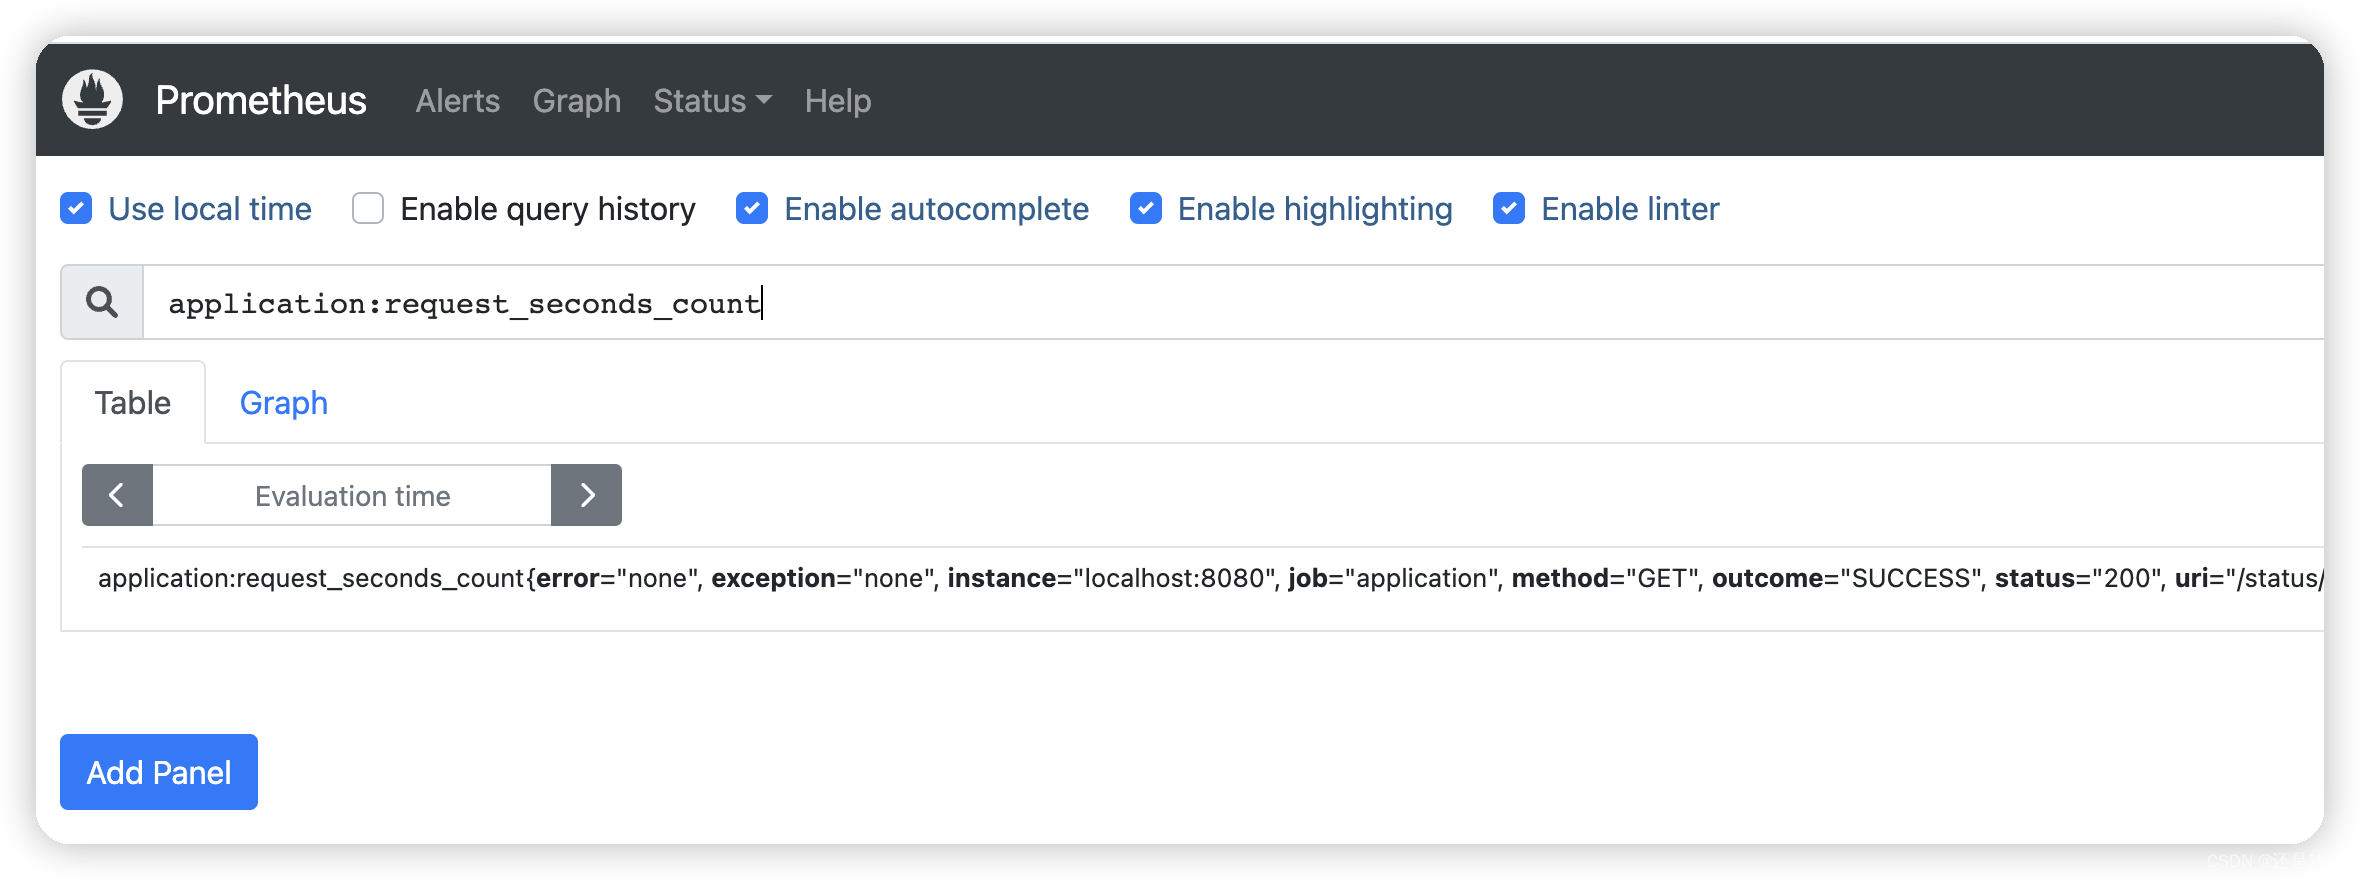Disable the Enable autocomplete checkbox
Image resolution: width=2360 pixels, height=880 pixels.
coord(752,208)
